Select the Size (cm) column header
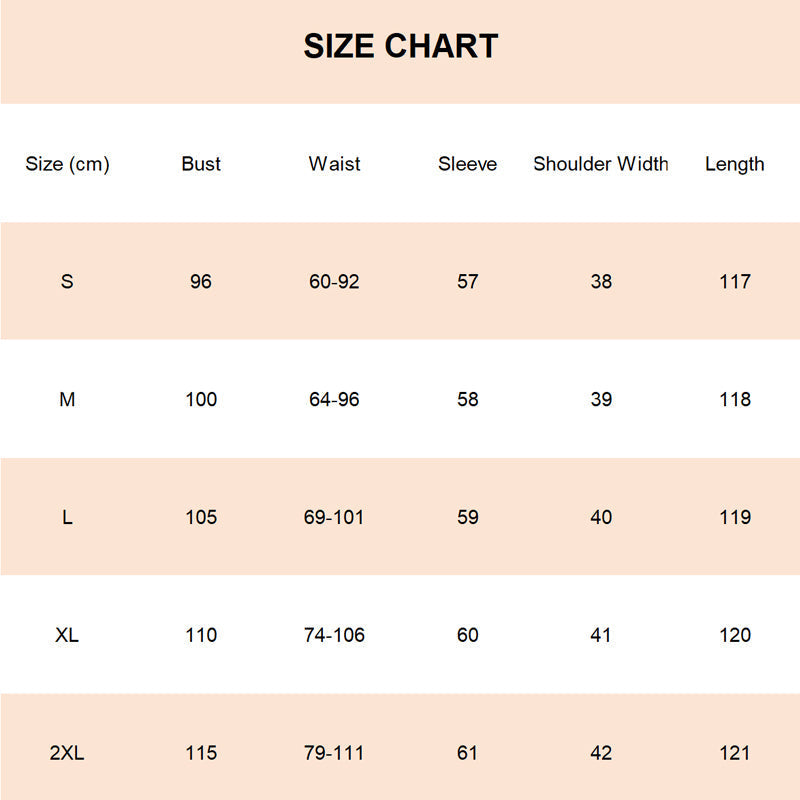Viewport: 800px width, 800px height. [67, 164]
